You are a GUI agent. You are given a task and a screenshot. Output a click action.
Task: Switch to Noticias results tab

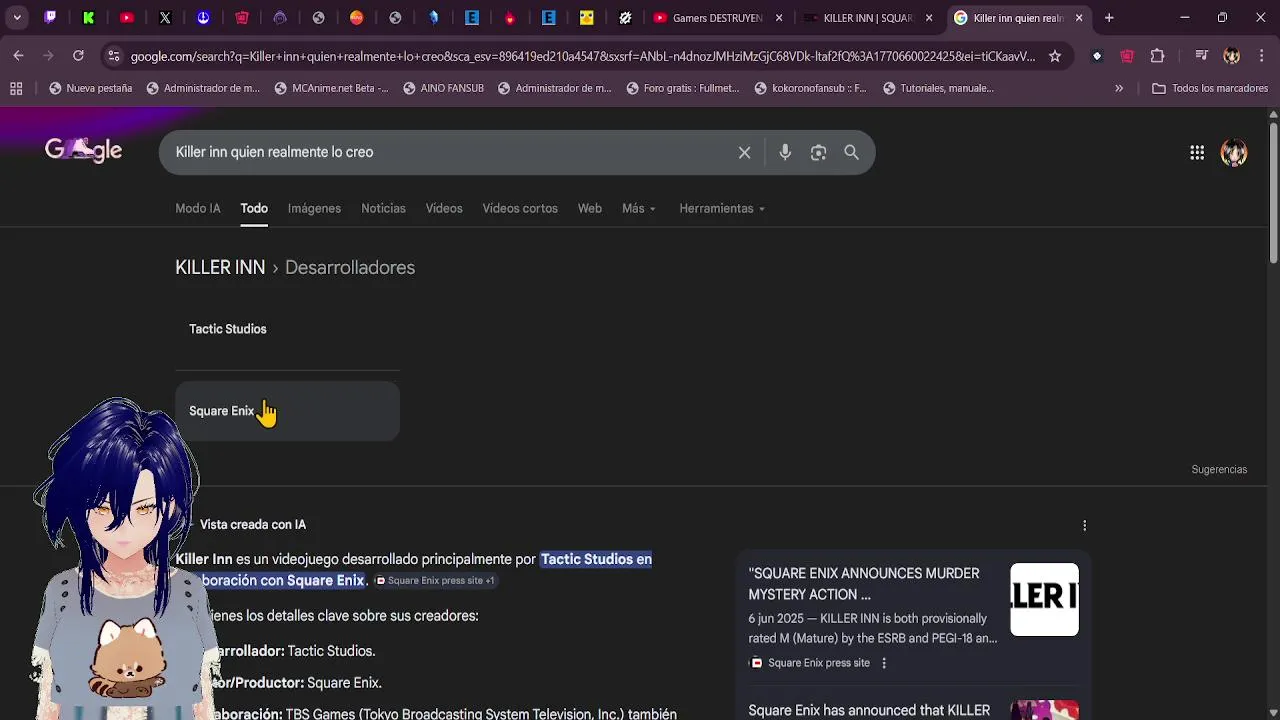[x=383, y=208]
